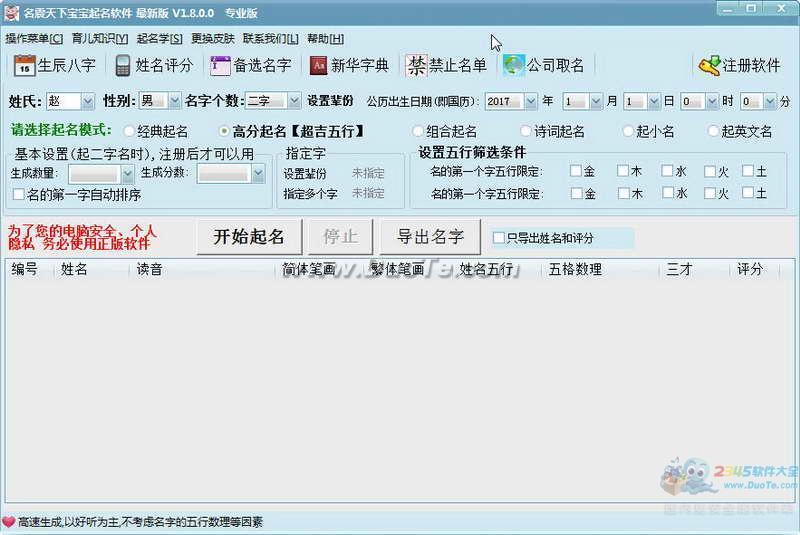Image resolution: width=800 pixels, height=535 pixels.
Task: Click the 注册软件 key icon
Action: pyautogui.click(x=709, y=66)
